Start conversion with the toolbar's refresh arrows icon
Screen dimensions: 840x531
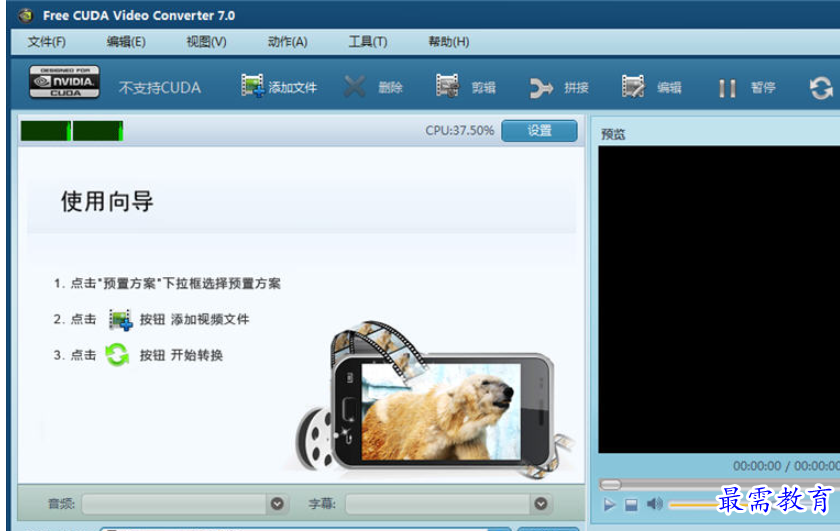[821, 88]
